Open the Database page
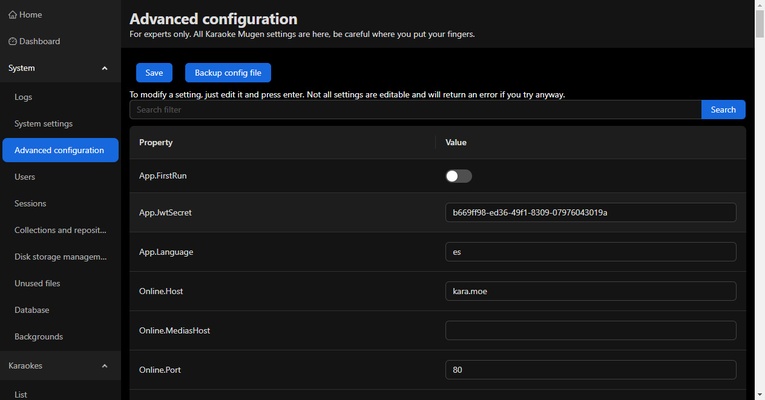 click(32, 310)
